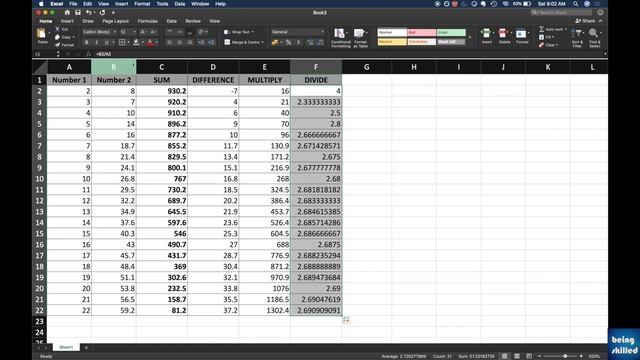Center text horizontally
The height and width of the screenshot is (360, 640).
pos(180,42)
